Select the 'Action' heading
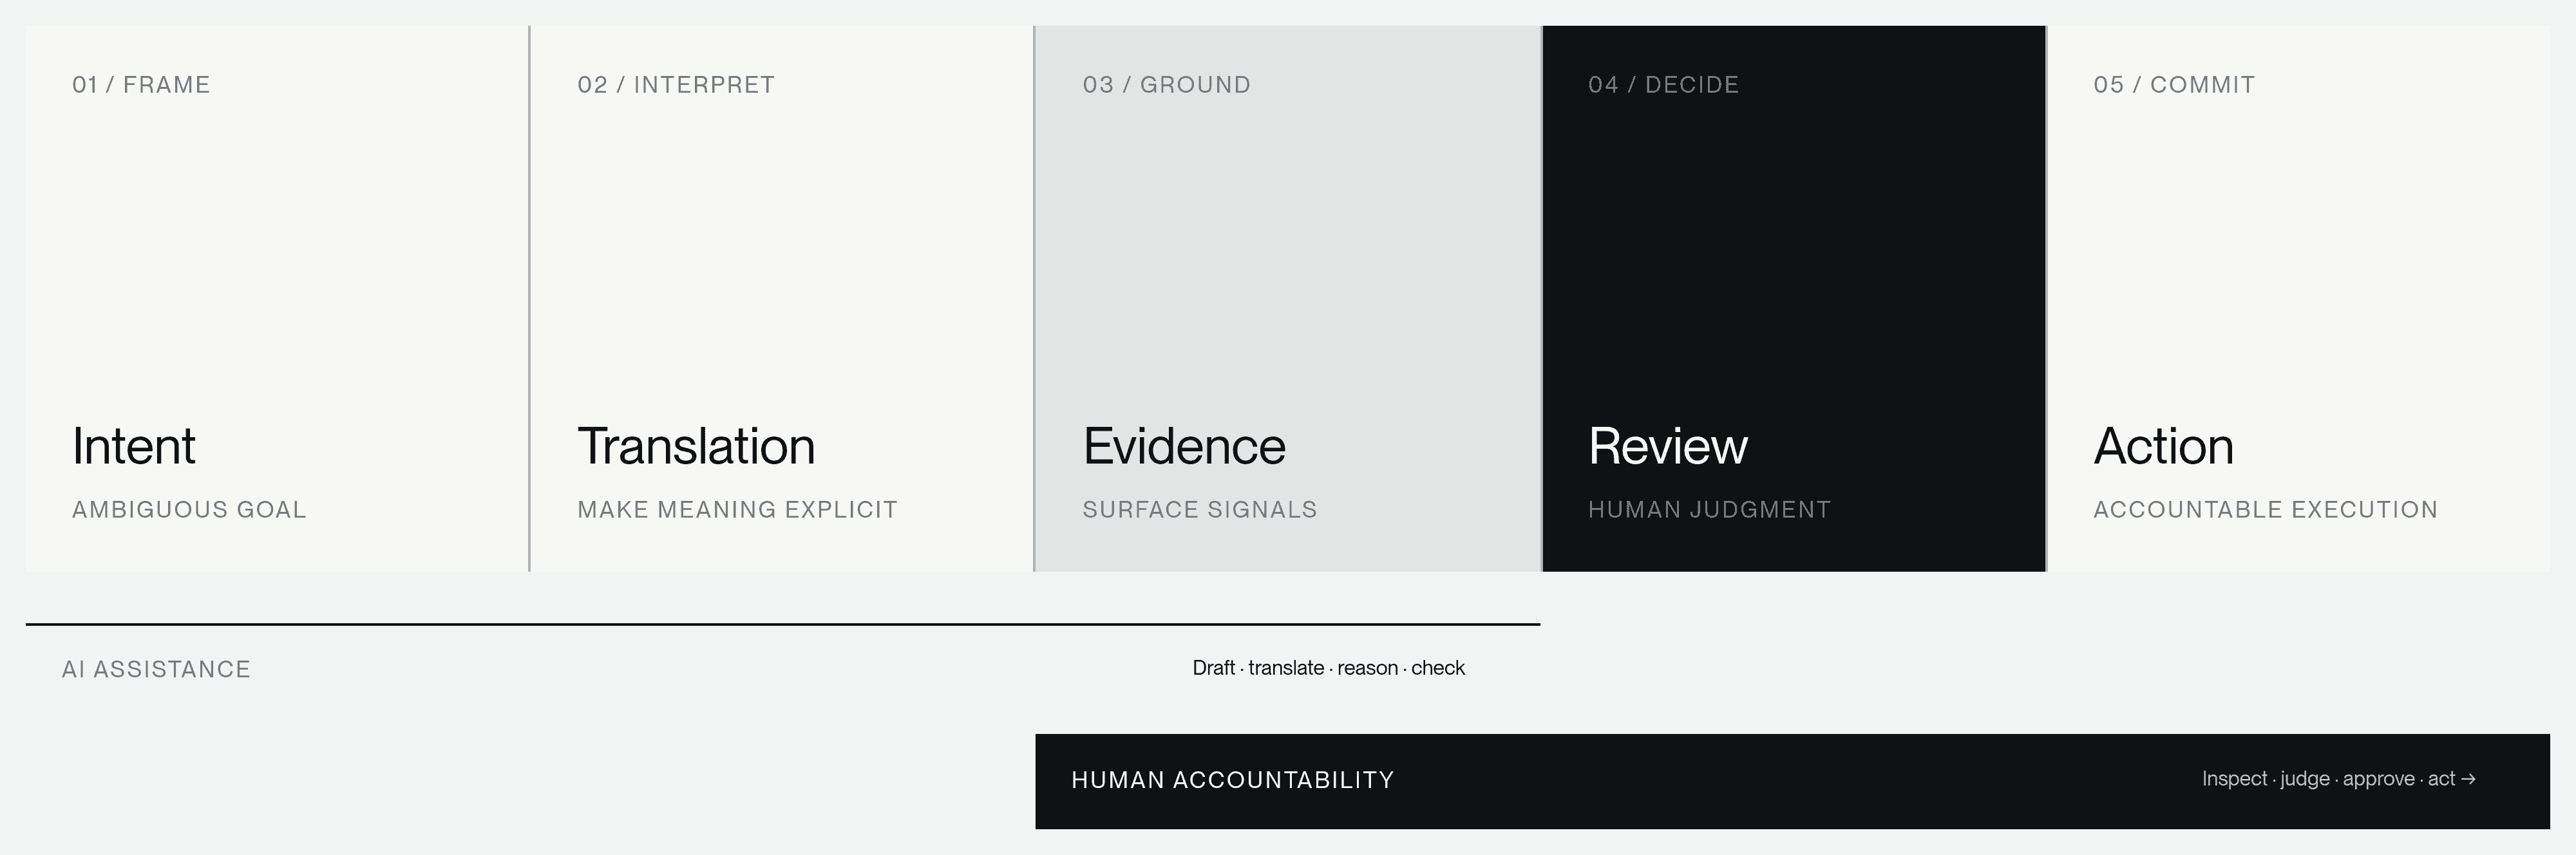2576x855 pixels. pyautogui.click(x=2164, y=446)
